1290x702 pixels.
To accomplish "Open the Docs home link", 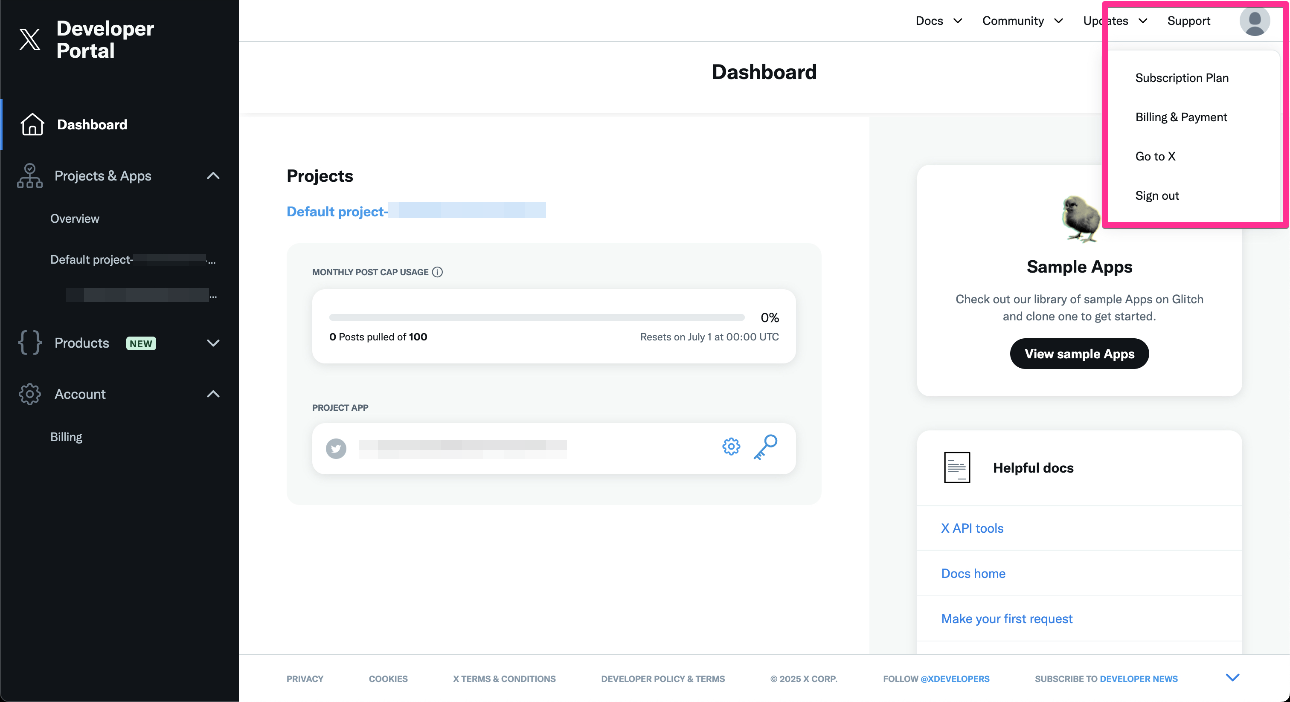I will [973, 574].
